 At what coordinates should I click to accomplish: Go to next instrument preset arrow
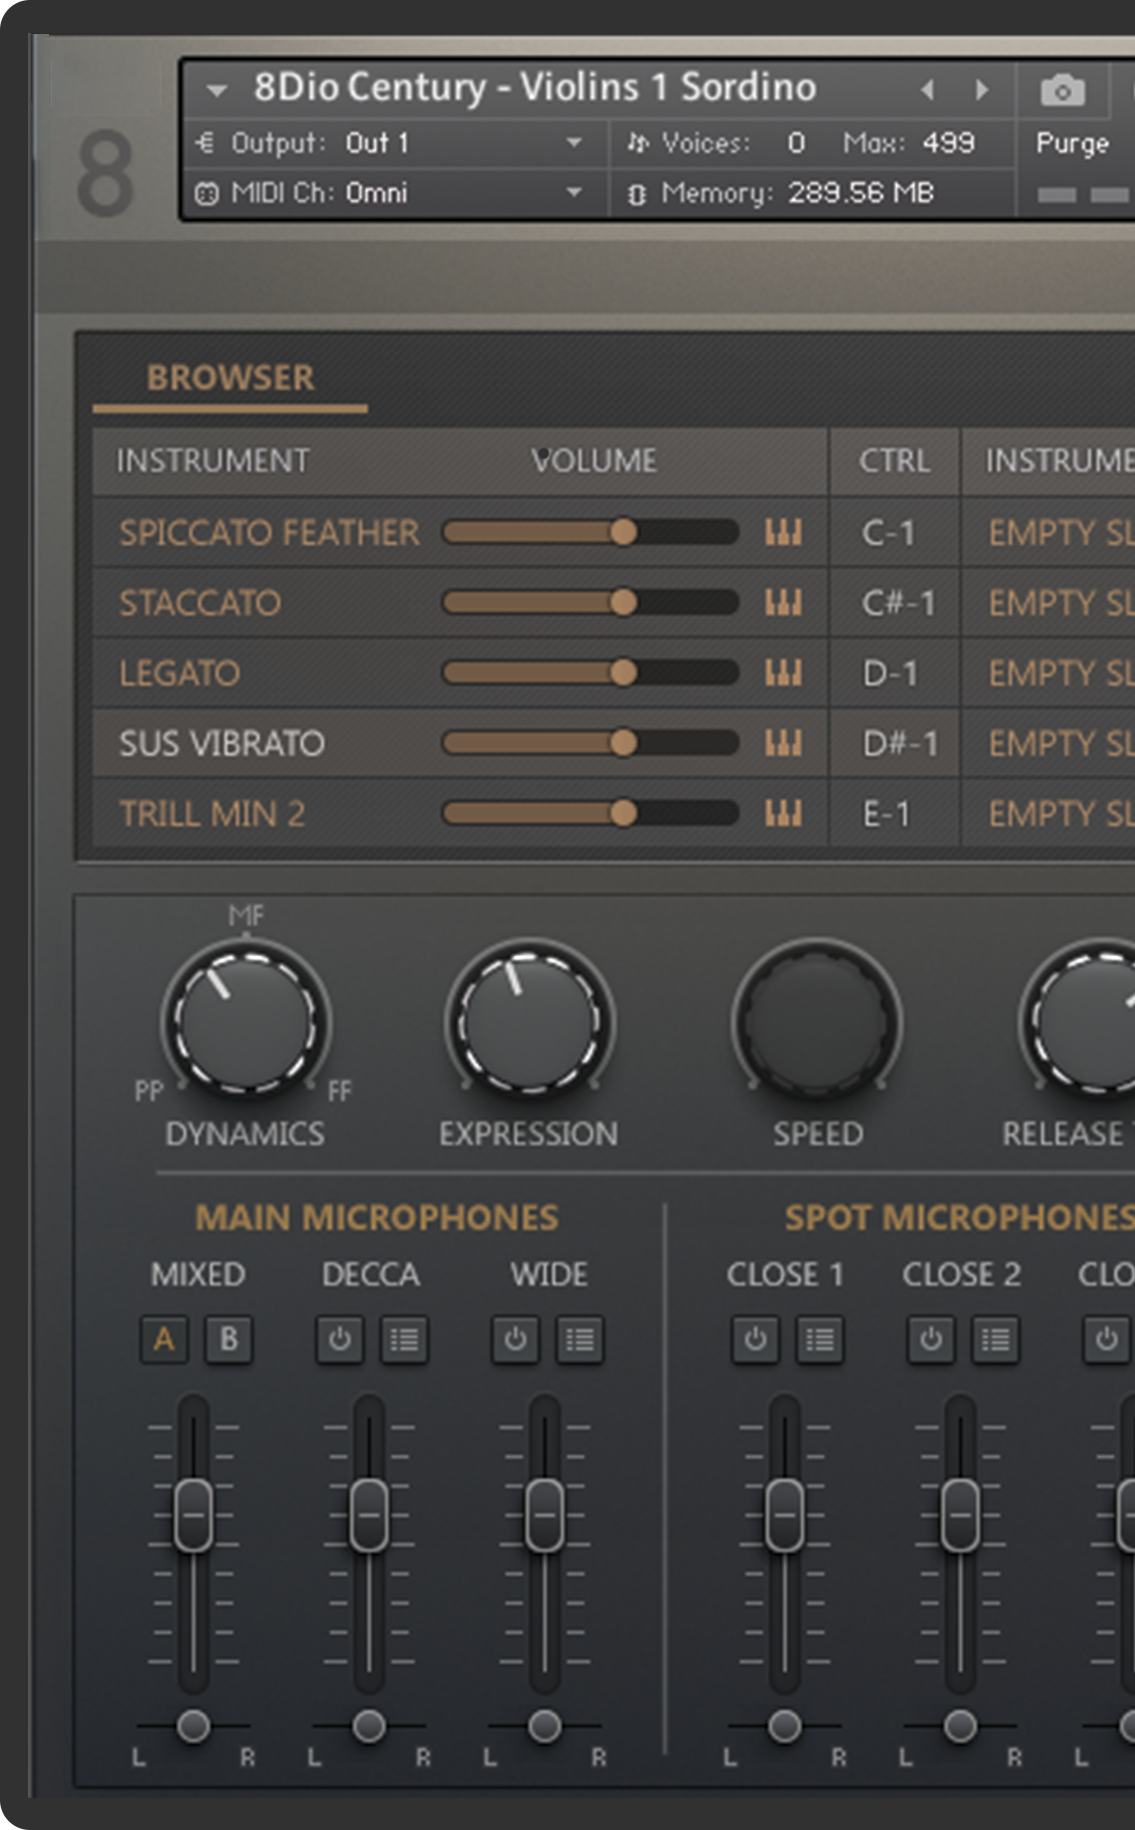pos(982,90)
